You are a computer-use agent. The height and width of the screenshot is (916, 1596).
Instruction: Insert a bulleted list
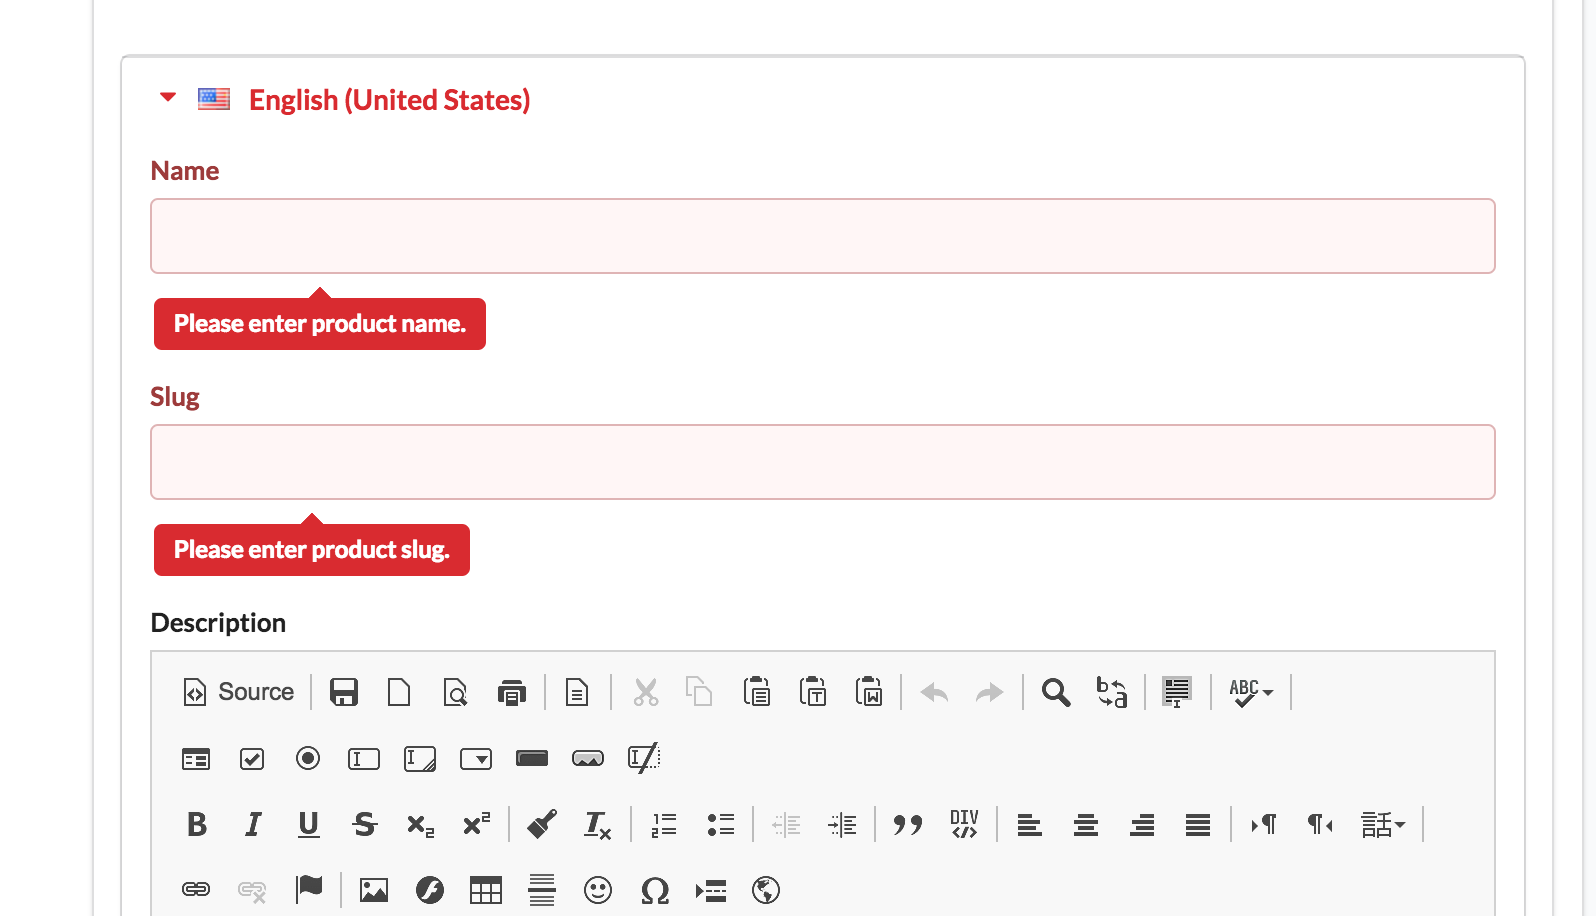pos(720,825)
